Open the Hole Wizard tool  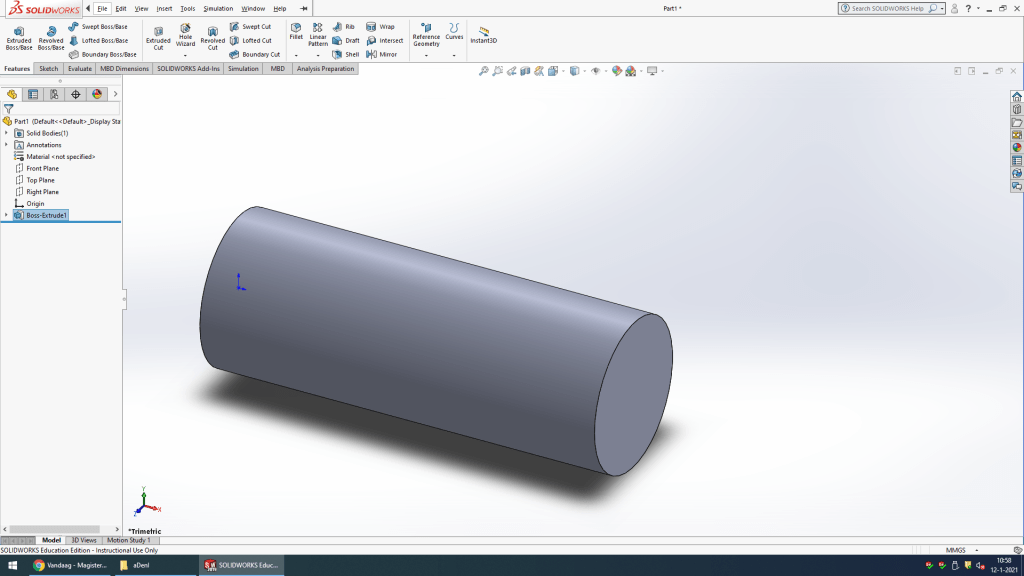185,36
